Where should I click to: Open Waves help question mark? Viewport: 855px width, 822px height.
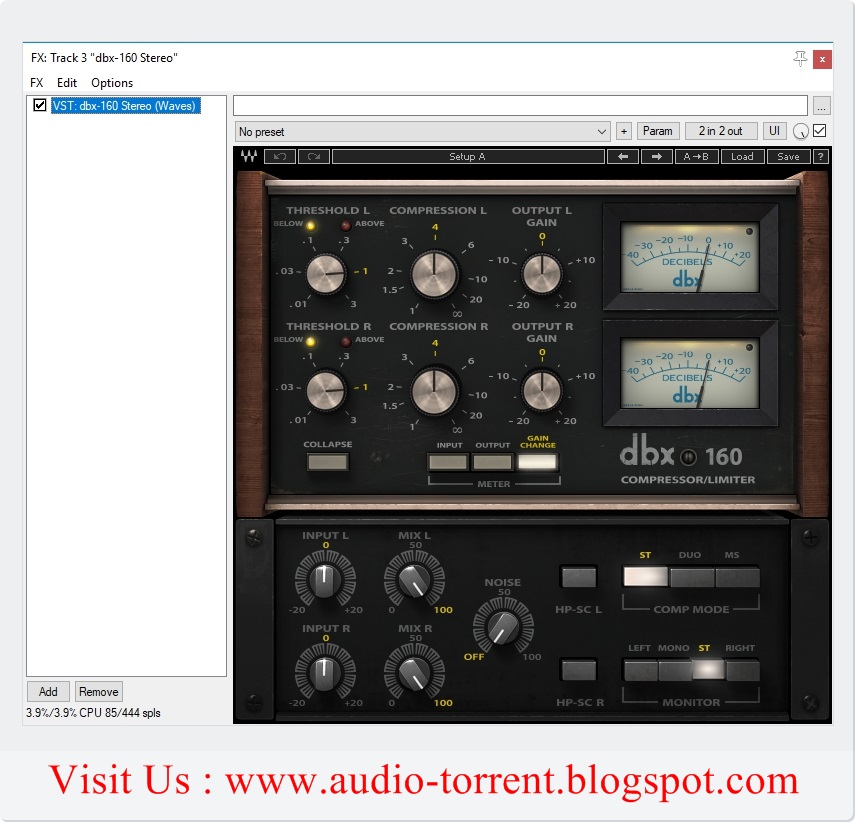click(820, 157)
